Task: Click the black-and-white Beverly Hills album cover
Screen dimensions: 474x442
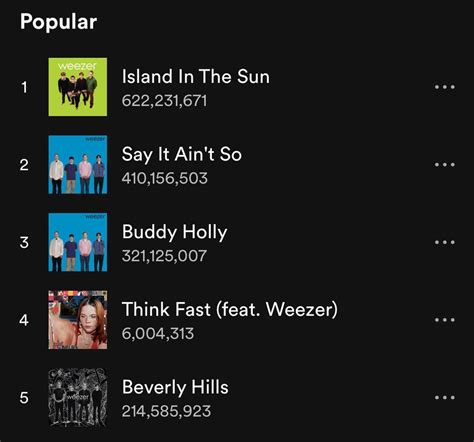Action: coord(78,397)
